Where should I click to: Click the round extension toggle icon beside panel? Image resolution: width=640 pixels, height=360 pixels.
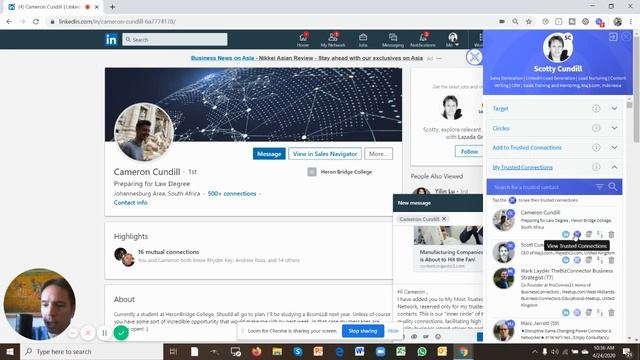474,57
